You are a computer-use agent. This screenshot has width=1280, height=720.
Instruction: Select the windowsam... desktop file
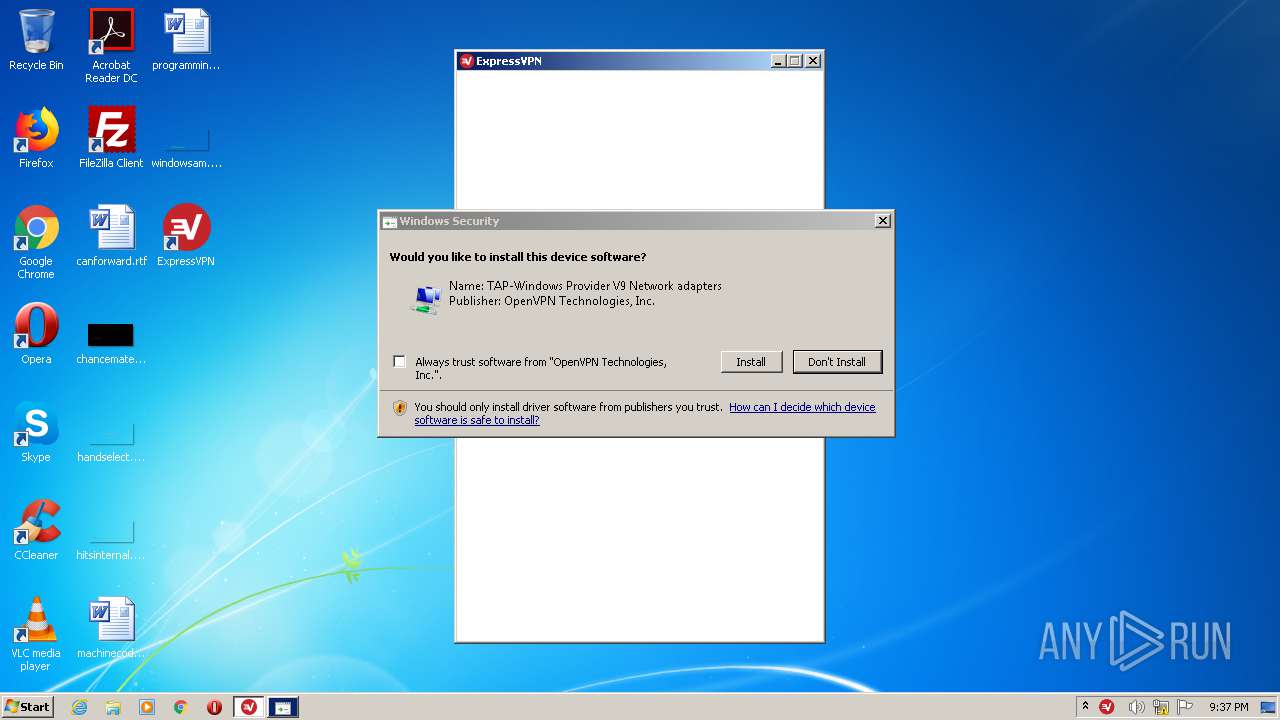tap(186, 147)
